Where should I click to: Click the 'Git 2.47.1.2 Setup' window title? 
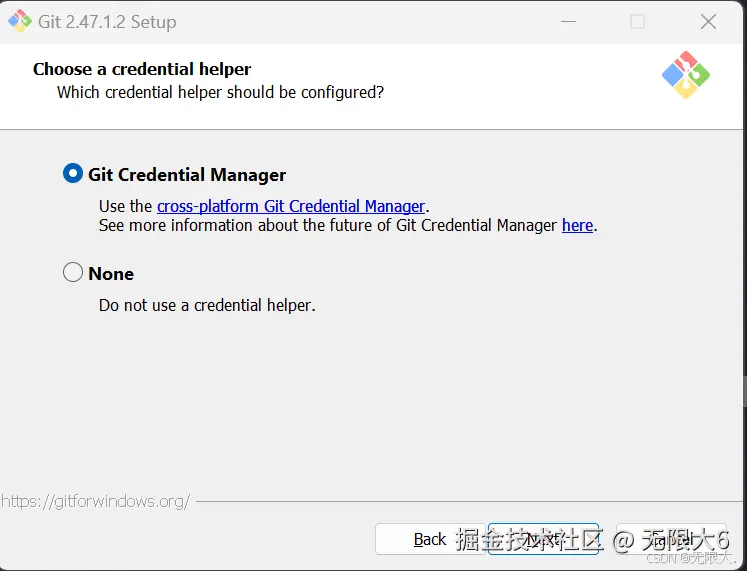click(107, 22)
